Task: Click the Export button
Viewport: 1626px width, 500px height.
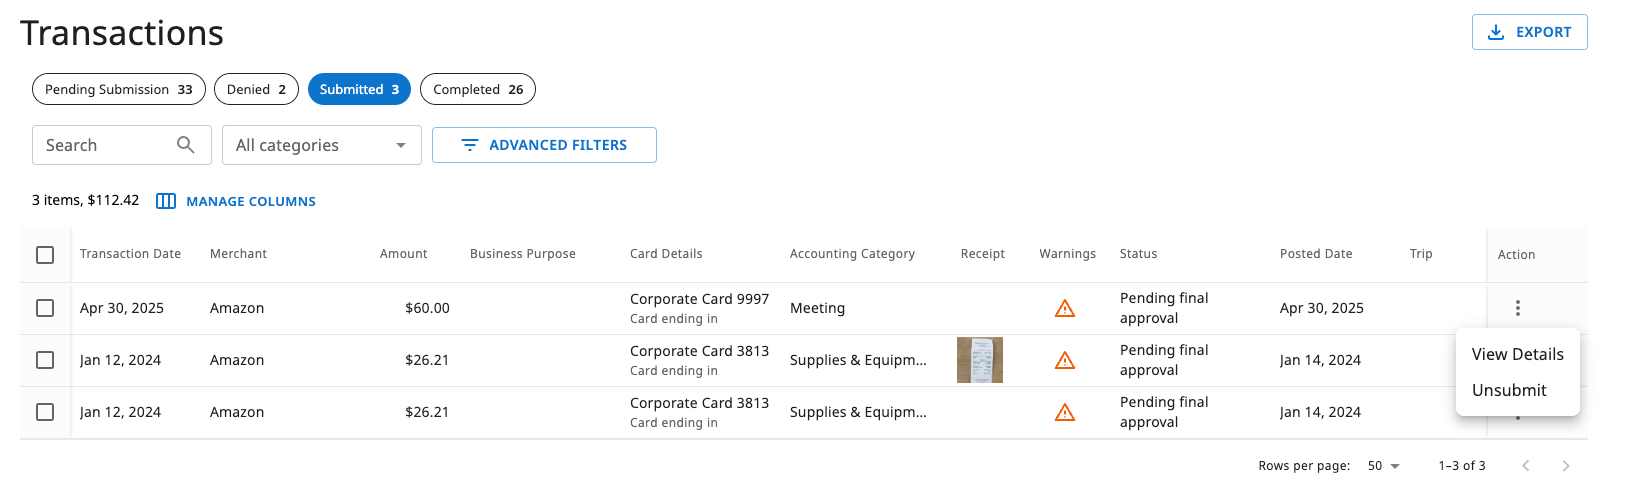Action: click(1529, 32)
